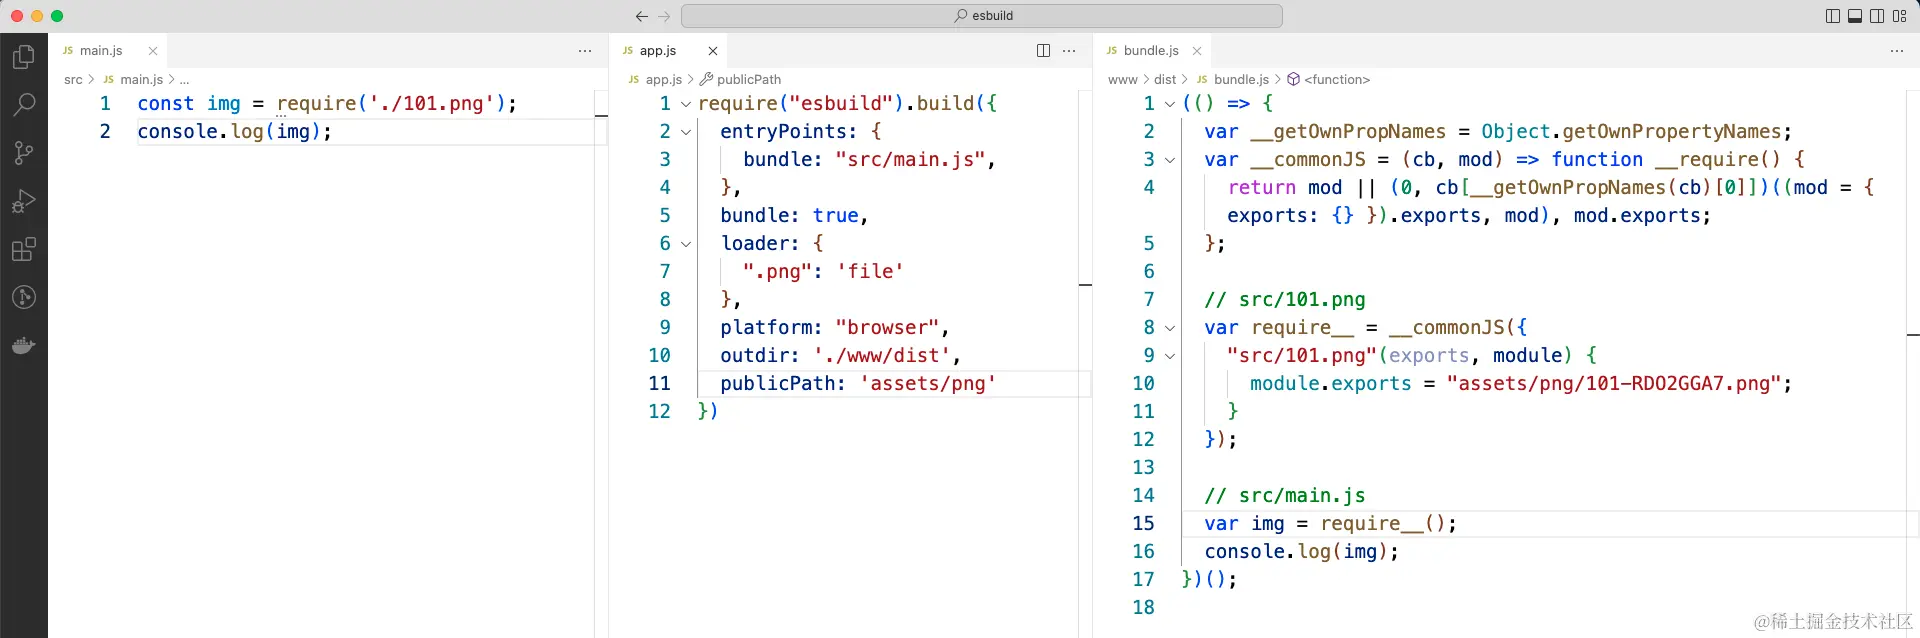Fold line 1 in bundle.js editor
The image size is (1920, 638).
coord(1170,104)
